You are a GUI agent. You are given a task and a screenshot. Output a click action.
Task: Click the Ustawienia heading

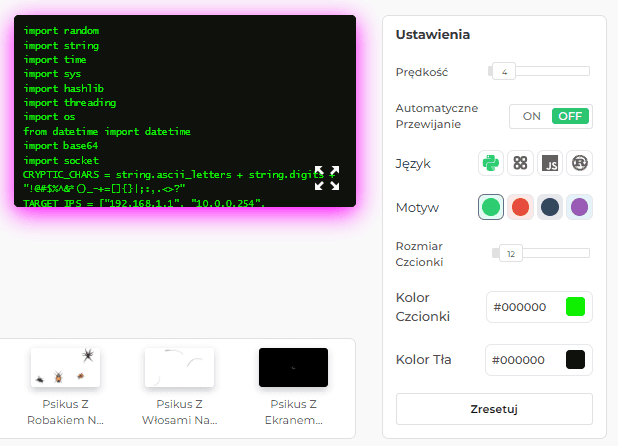[433, 35]
